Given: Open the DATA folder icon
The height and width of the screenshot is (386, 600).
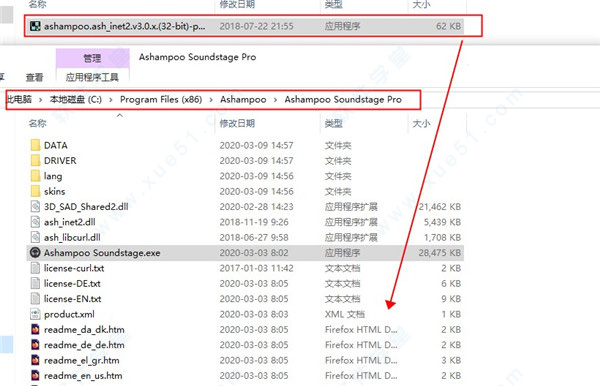Looking at the screenshot, I should [35, 145].
